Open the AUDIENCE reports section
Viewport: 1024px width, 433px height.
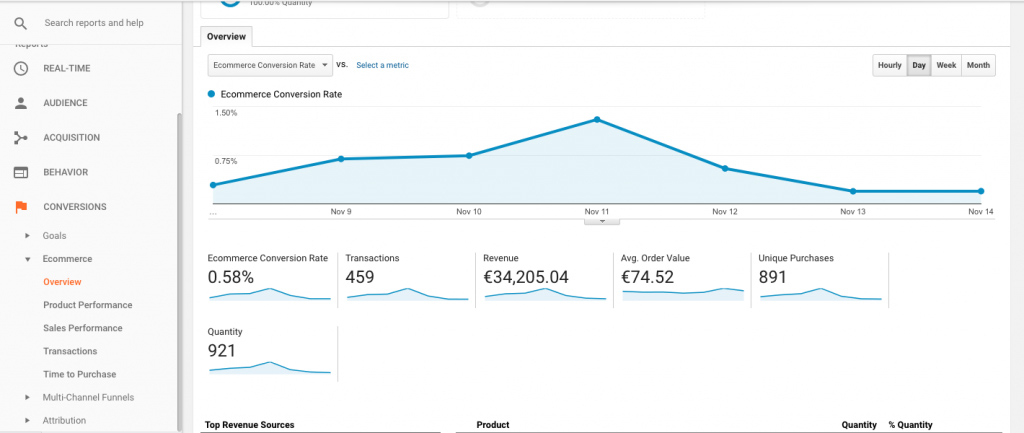(x=65, y=103)
